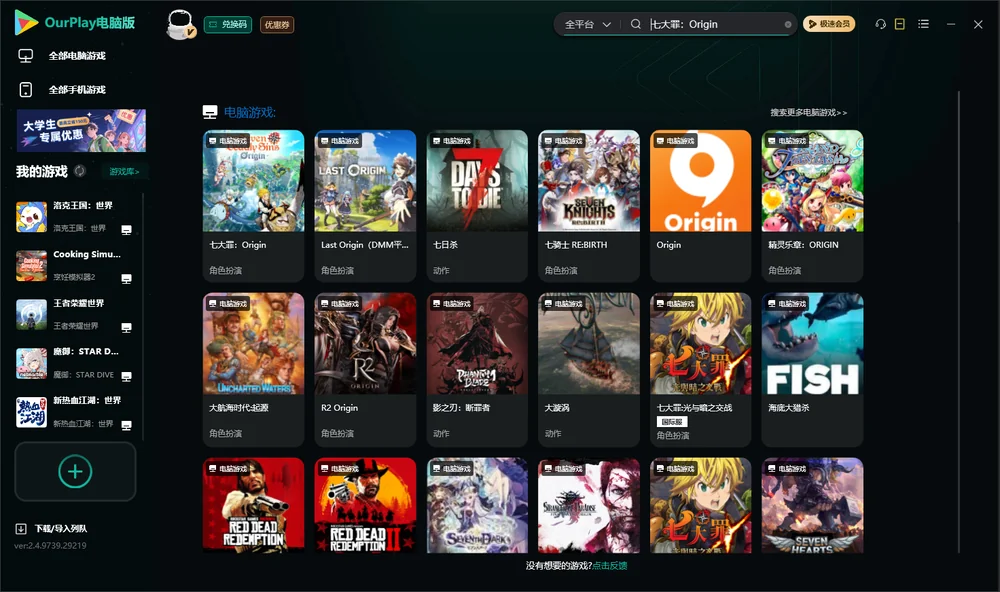
Task: Click the 优惠券 coupon button
Action: pyautogui.click(x=277, y=25)
